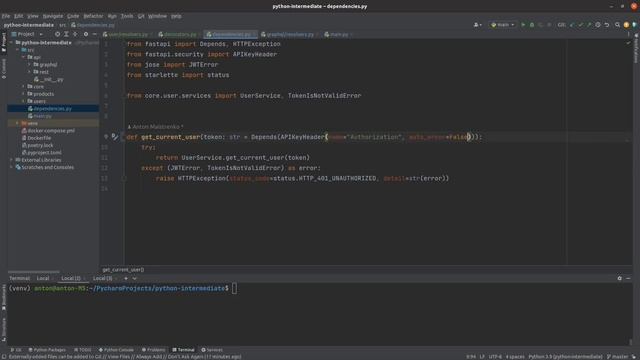This screenshot has height=360, width=640.
Task: Click Python 3.9 interpreter in status bar
Action: click(x=565, y=357)
